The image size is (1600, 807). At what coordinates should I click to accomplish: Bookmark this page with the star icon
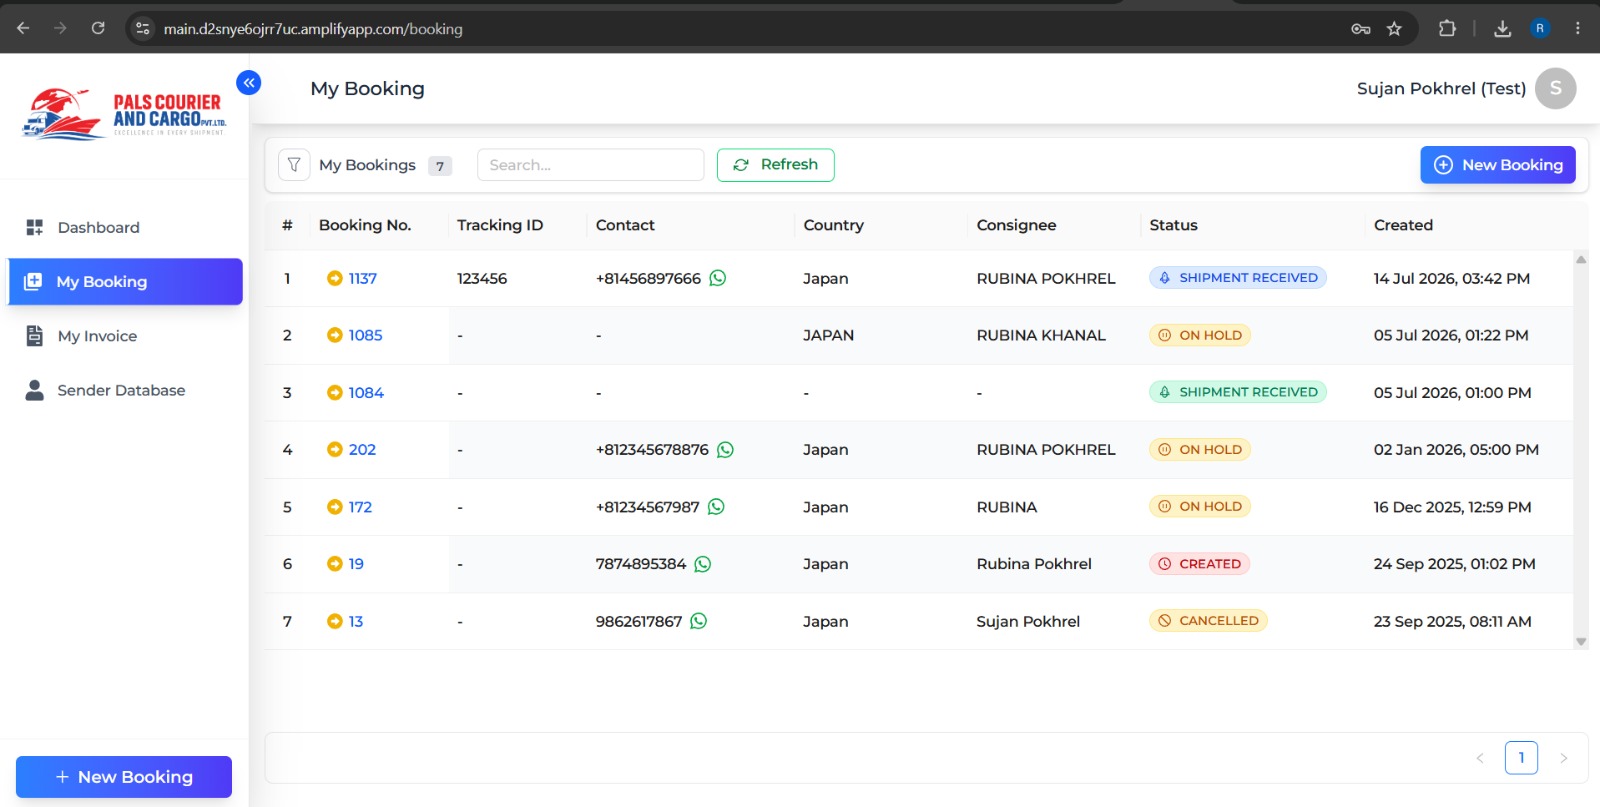point(1394,28)
